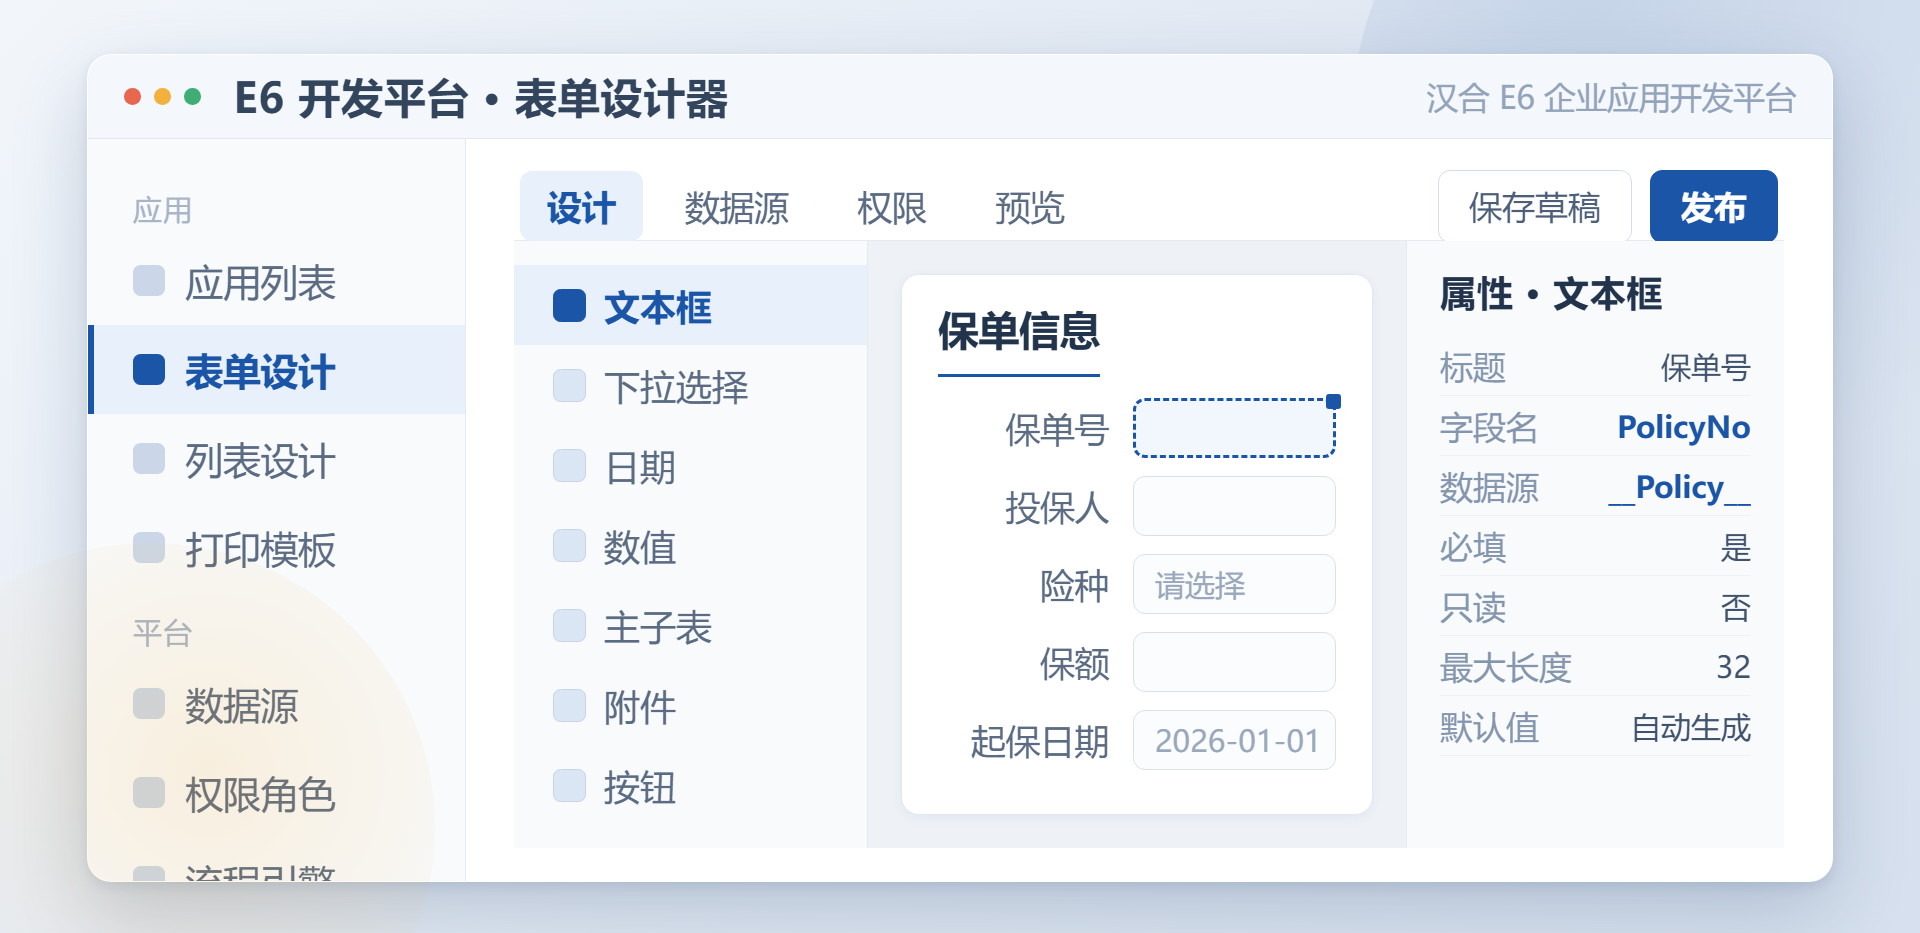This screenshot has height=933, width=1920.
Task: Click the yellow window minimize dot
Action: tap(162, 97)
